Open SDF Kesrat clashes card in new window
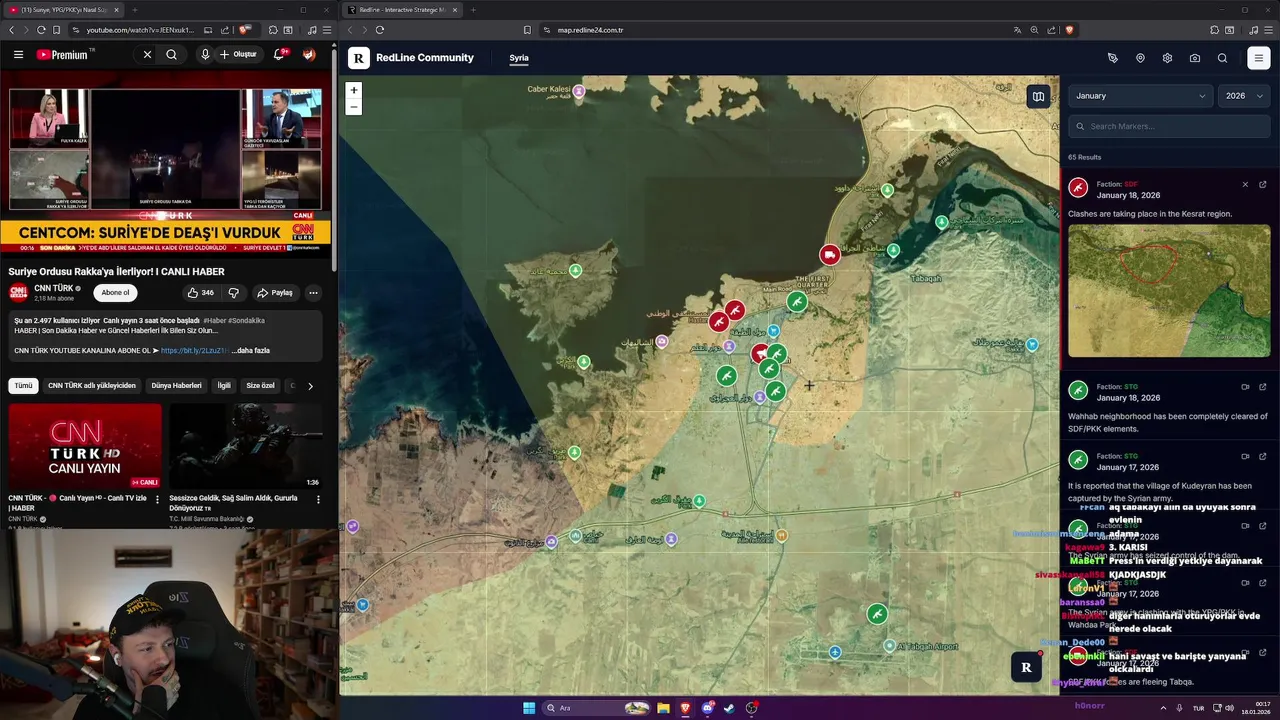Screen dimensions: 1280x720 [x=1262, y=184]
